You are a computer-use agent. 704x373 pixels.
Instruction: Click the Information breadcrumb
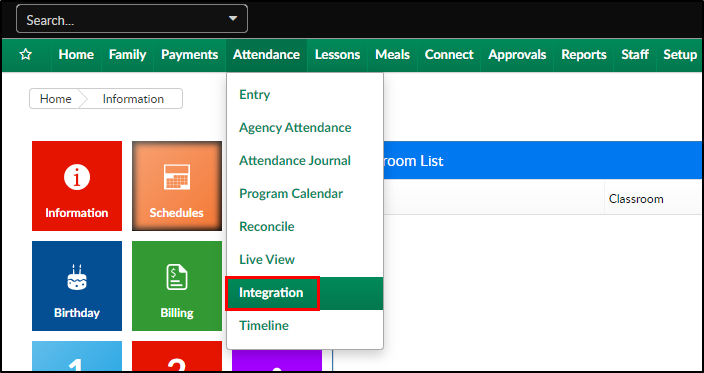[x=133, y=99]
